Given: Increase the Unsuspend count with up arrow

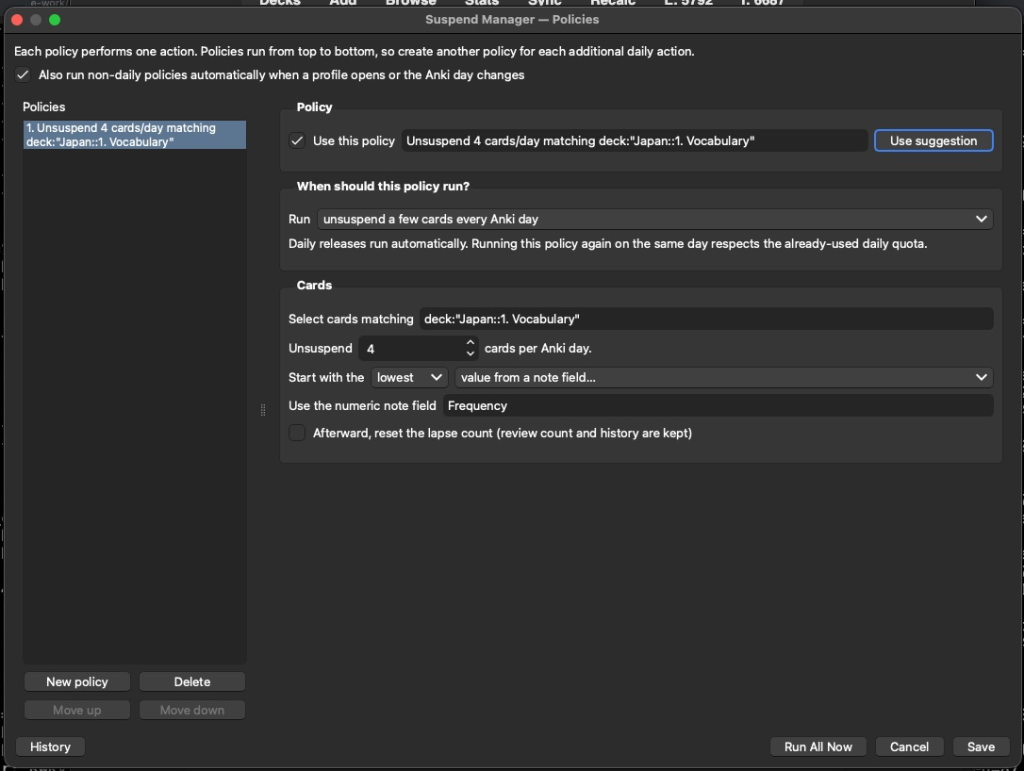Looking at the screenshot, I should 470,343.
